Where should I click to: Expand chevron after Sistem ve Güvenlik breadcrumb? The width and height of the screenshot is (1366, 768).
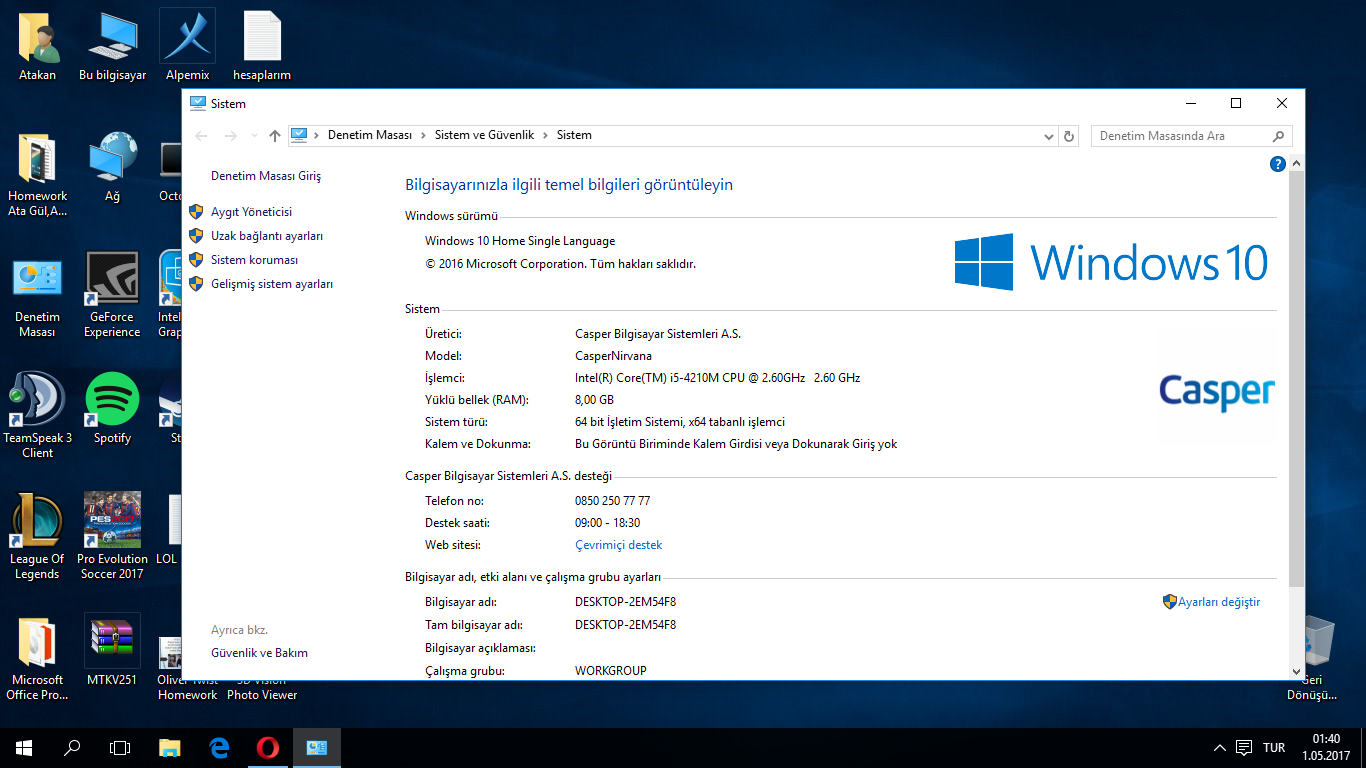tap(545, 135)
